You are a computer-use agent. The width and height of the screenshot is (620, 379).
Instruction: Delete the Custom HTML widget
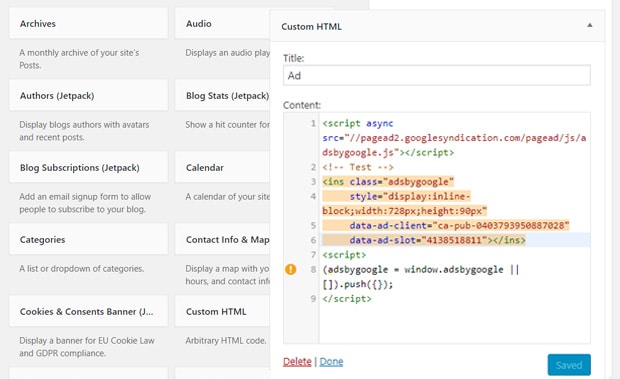click(297, 362)
